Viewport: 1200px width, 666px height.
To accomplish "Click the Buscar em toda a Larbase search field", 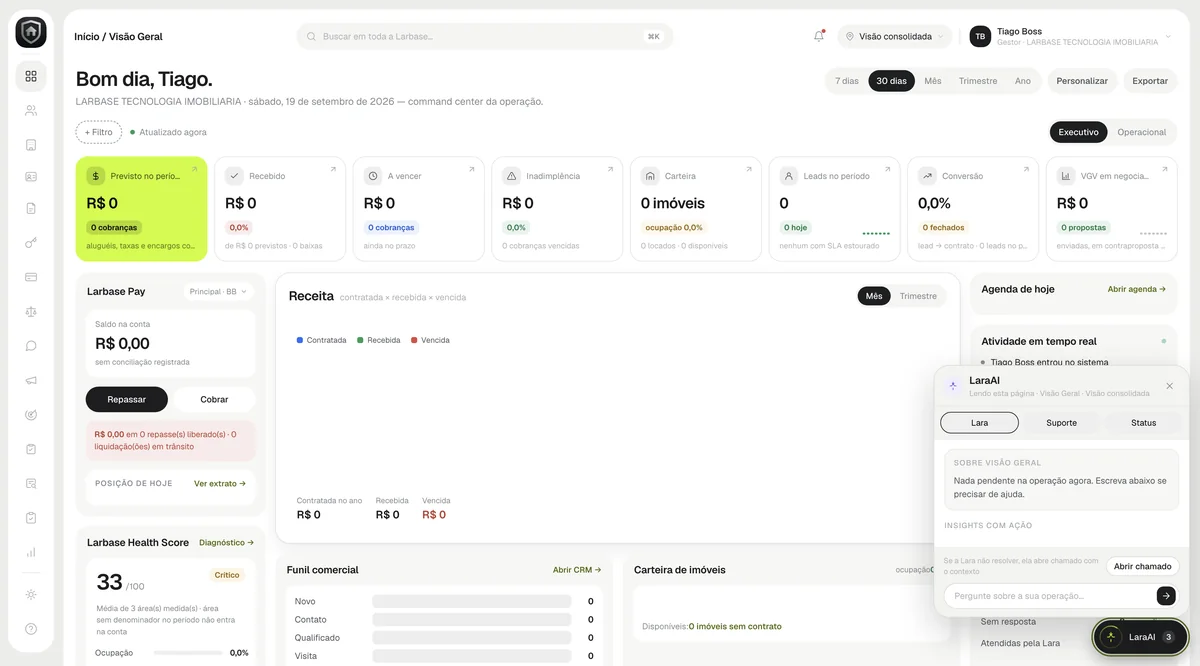I will pos(485,36).
